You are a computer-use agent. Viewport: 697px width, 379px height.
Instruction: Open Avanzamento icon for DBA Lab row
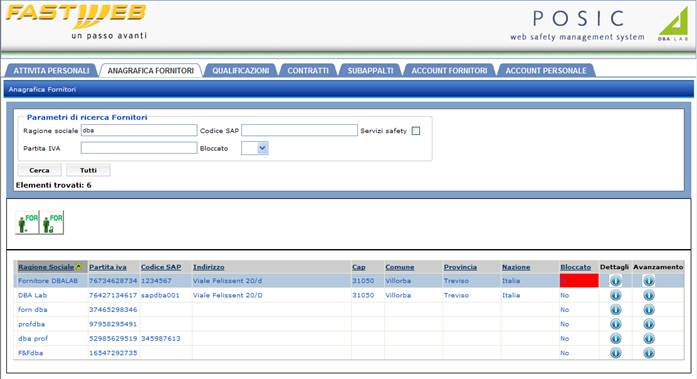(x=649, y=295)
